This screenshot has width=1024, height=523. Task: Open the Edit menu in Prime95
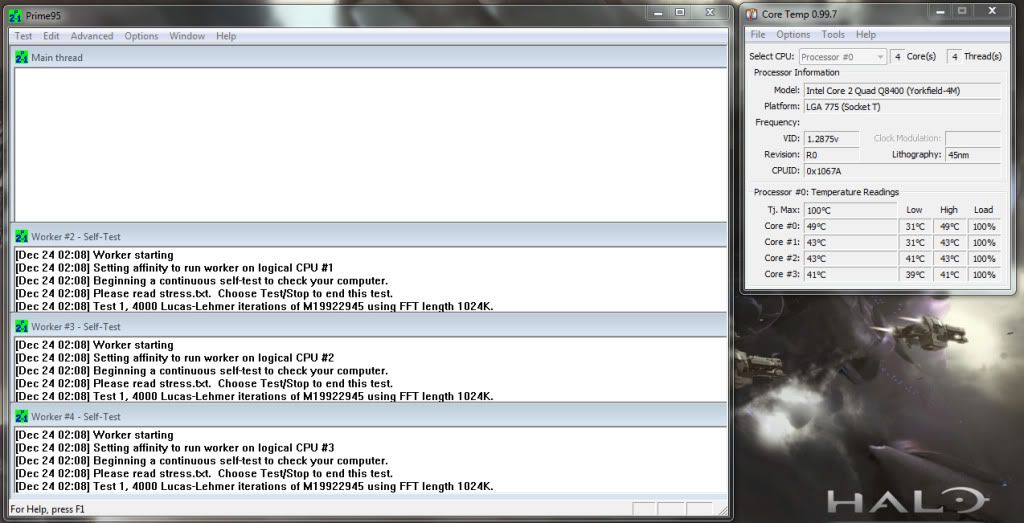(x=51, y=36)
